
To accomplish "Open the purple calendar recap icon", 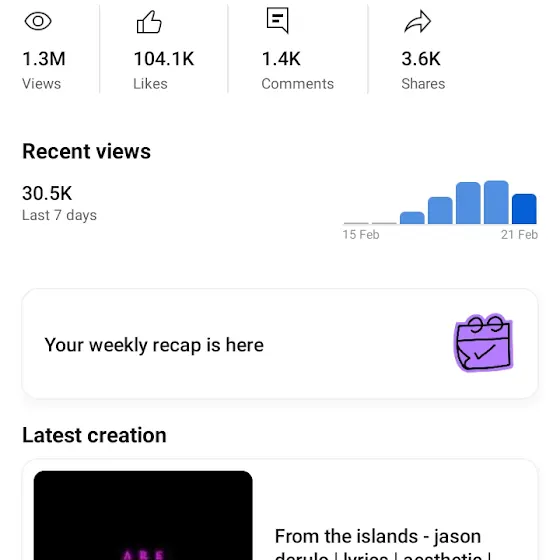I will point(484,343).
